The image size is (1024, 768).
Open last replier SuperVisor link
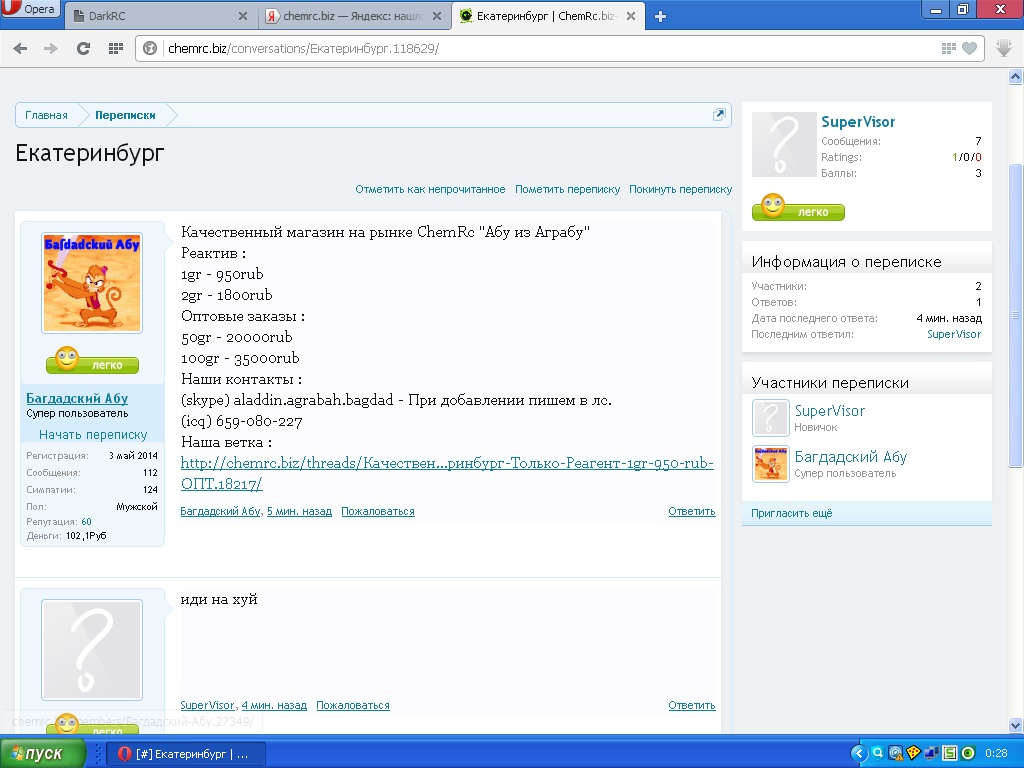click(x=953, y=334)
